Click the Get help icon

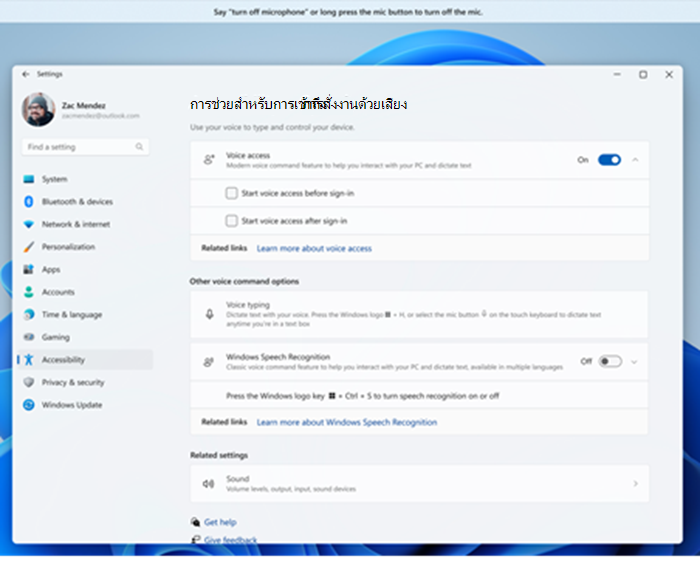(x=195, y=522)
